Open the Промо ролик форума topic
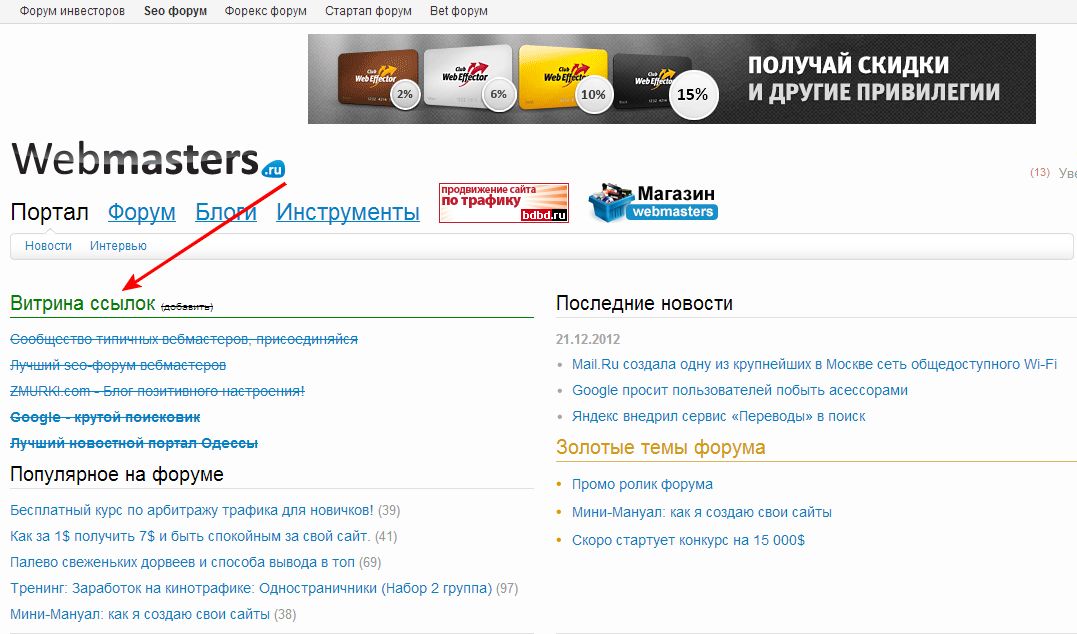The width and height of the screenshot is (1077, 634). (642, 484)
